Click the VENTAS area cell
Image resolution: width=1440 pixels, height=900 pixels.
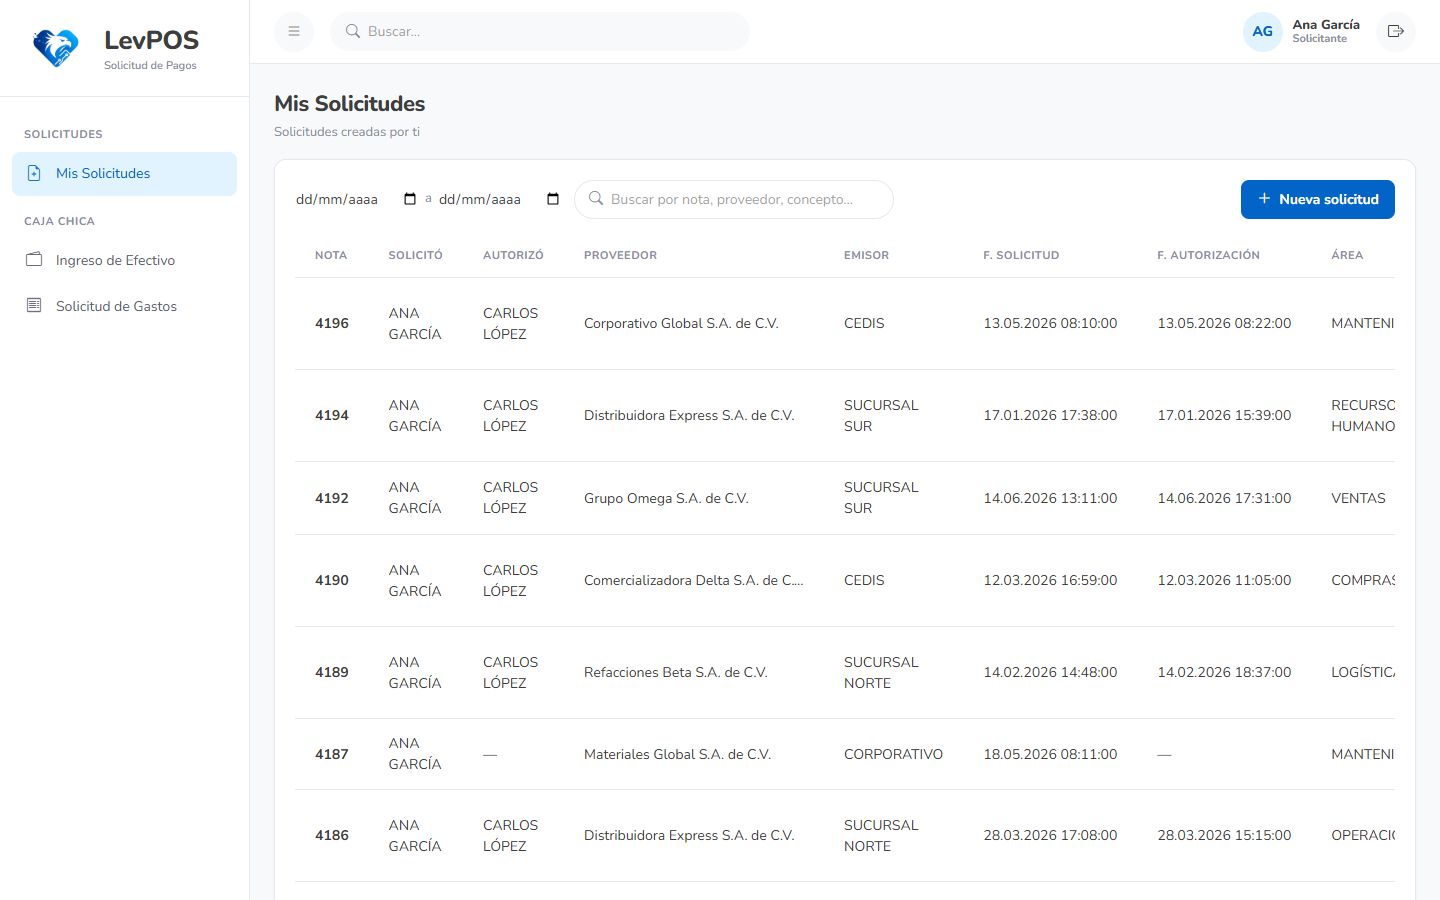tap(1358, 498)
